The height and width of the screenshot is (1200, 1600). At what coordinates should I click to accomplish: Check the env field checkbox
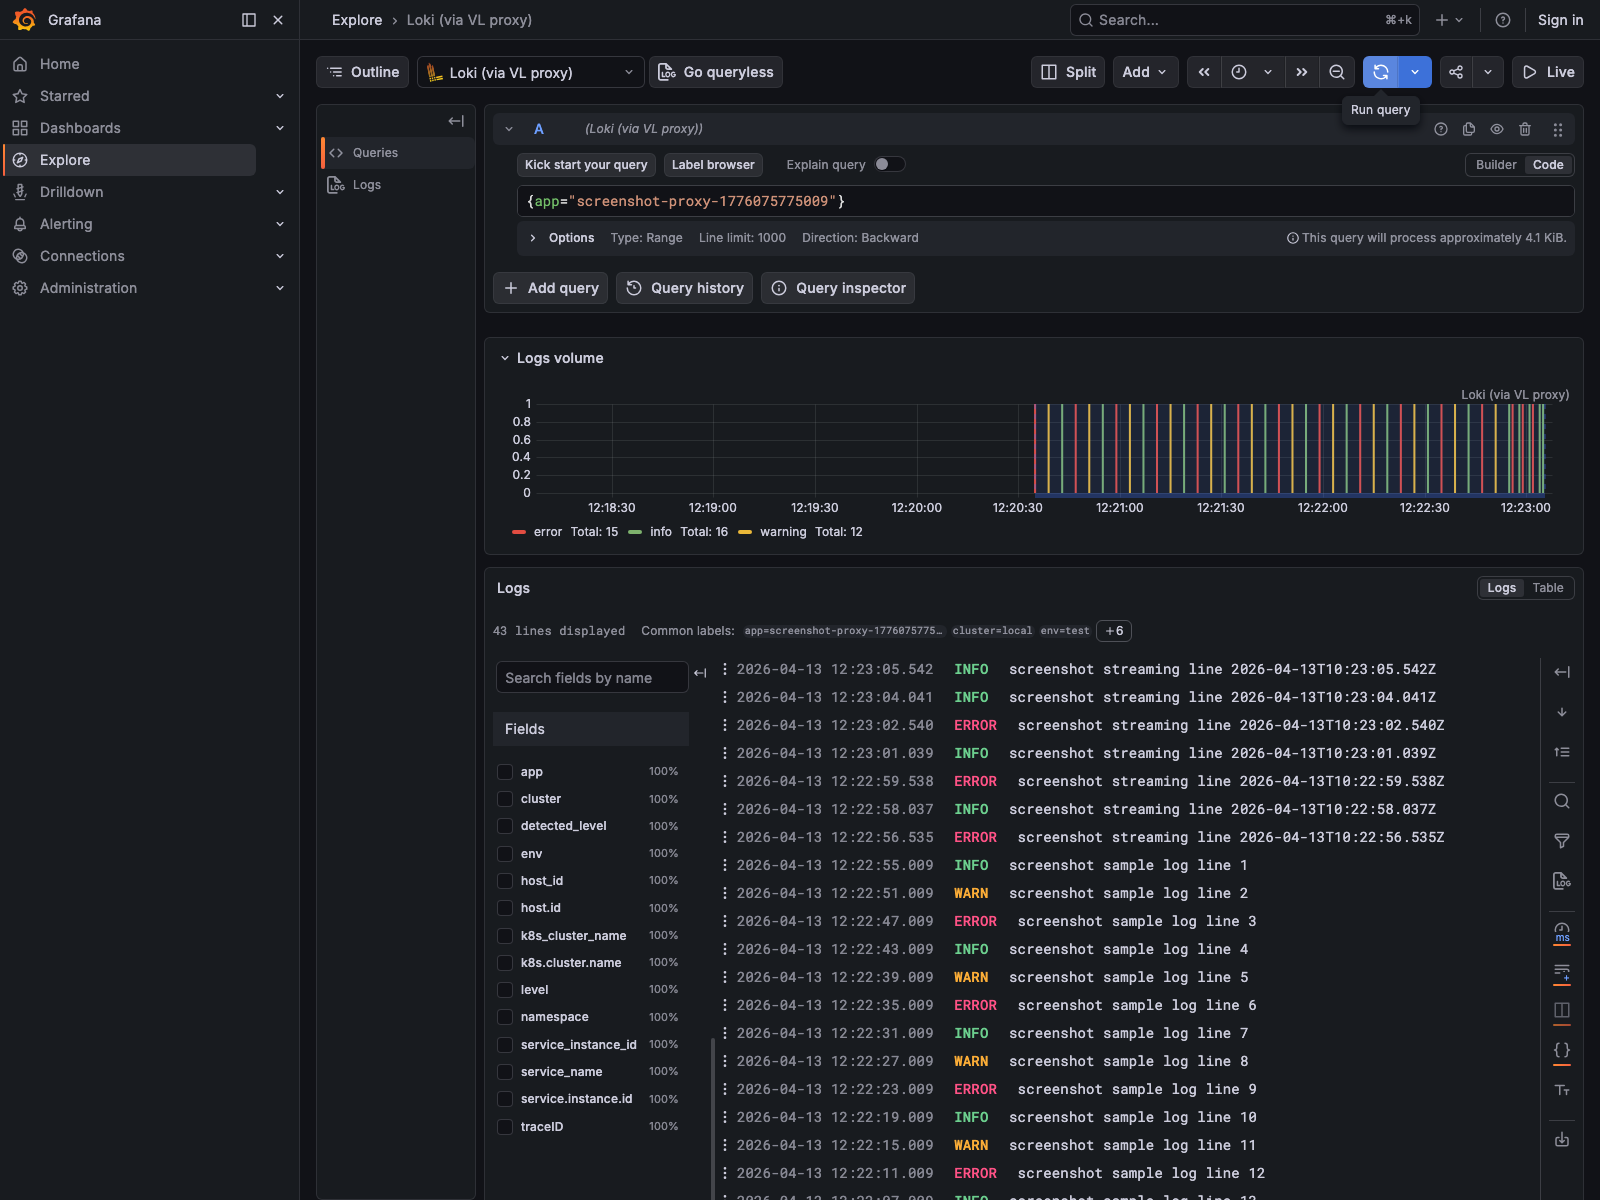pos(505,854)
